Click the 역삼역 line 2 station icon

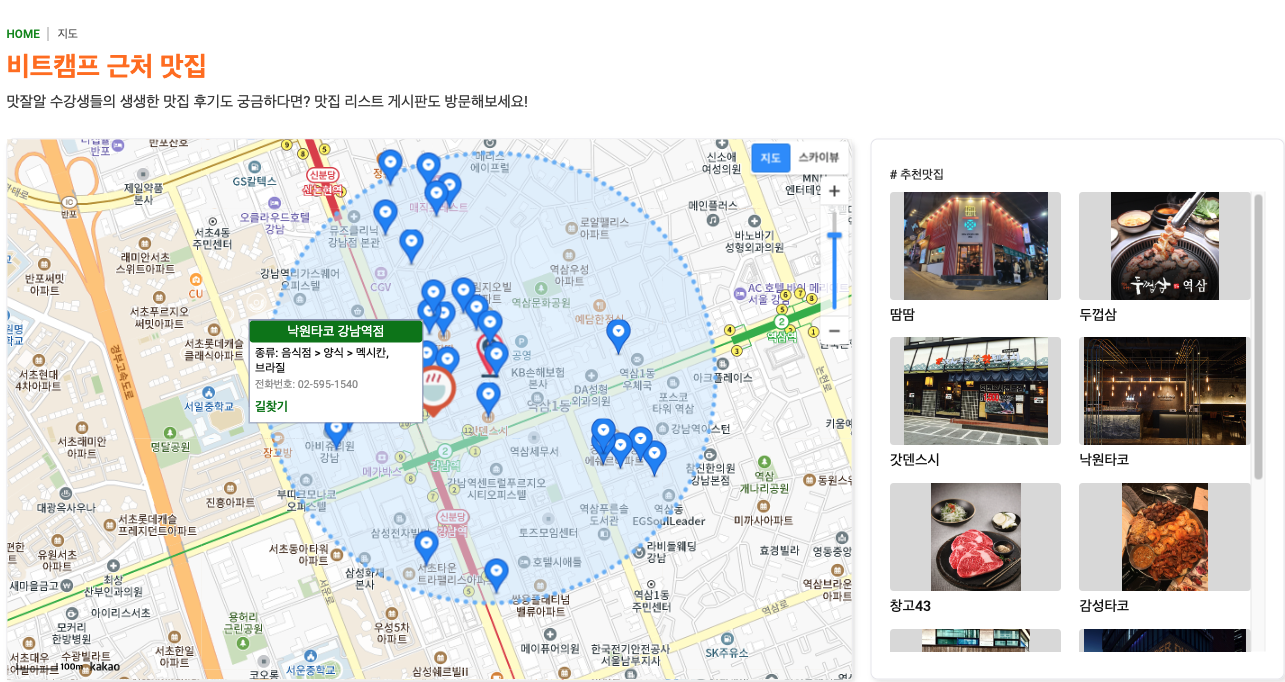(781, 321)
